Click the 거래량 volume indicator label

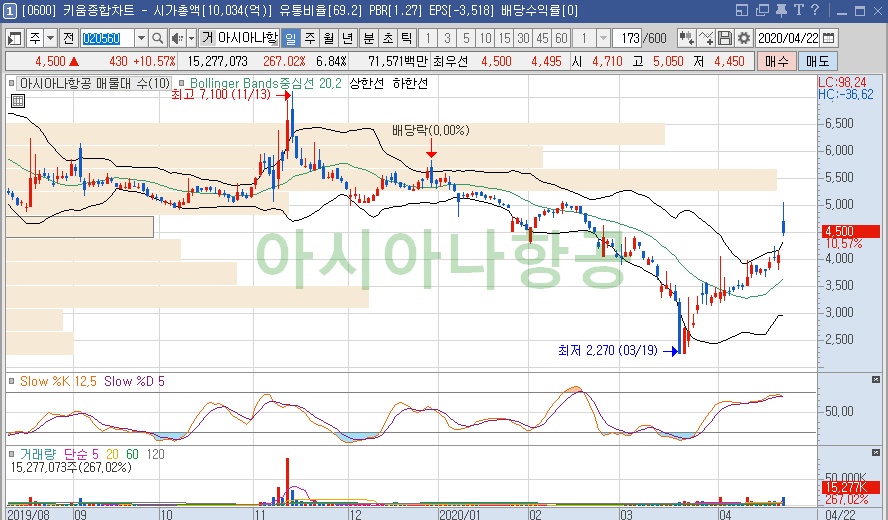tap(38, 454)
